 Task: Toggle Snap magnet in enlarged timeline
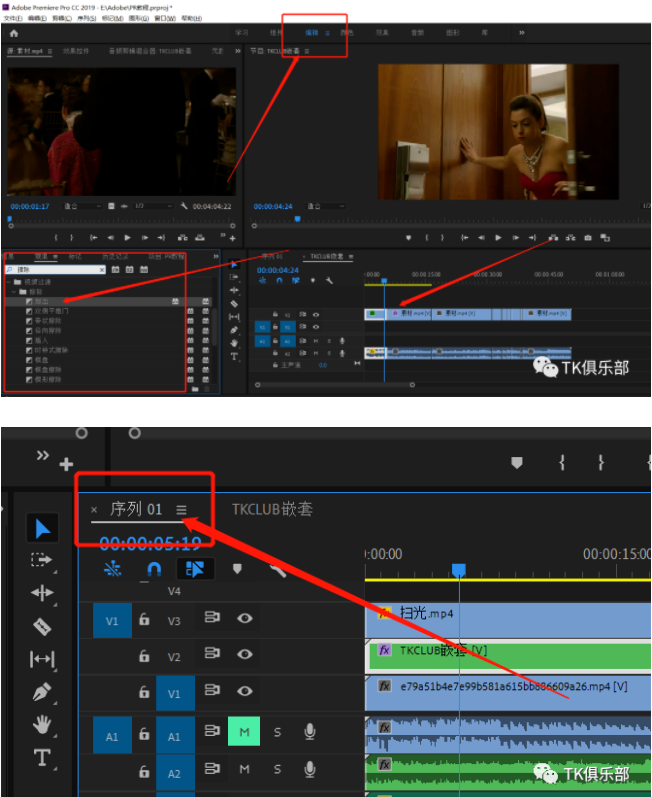tap(154, 569)
